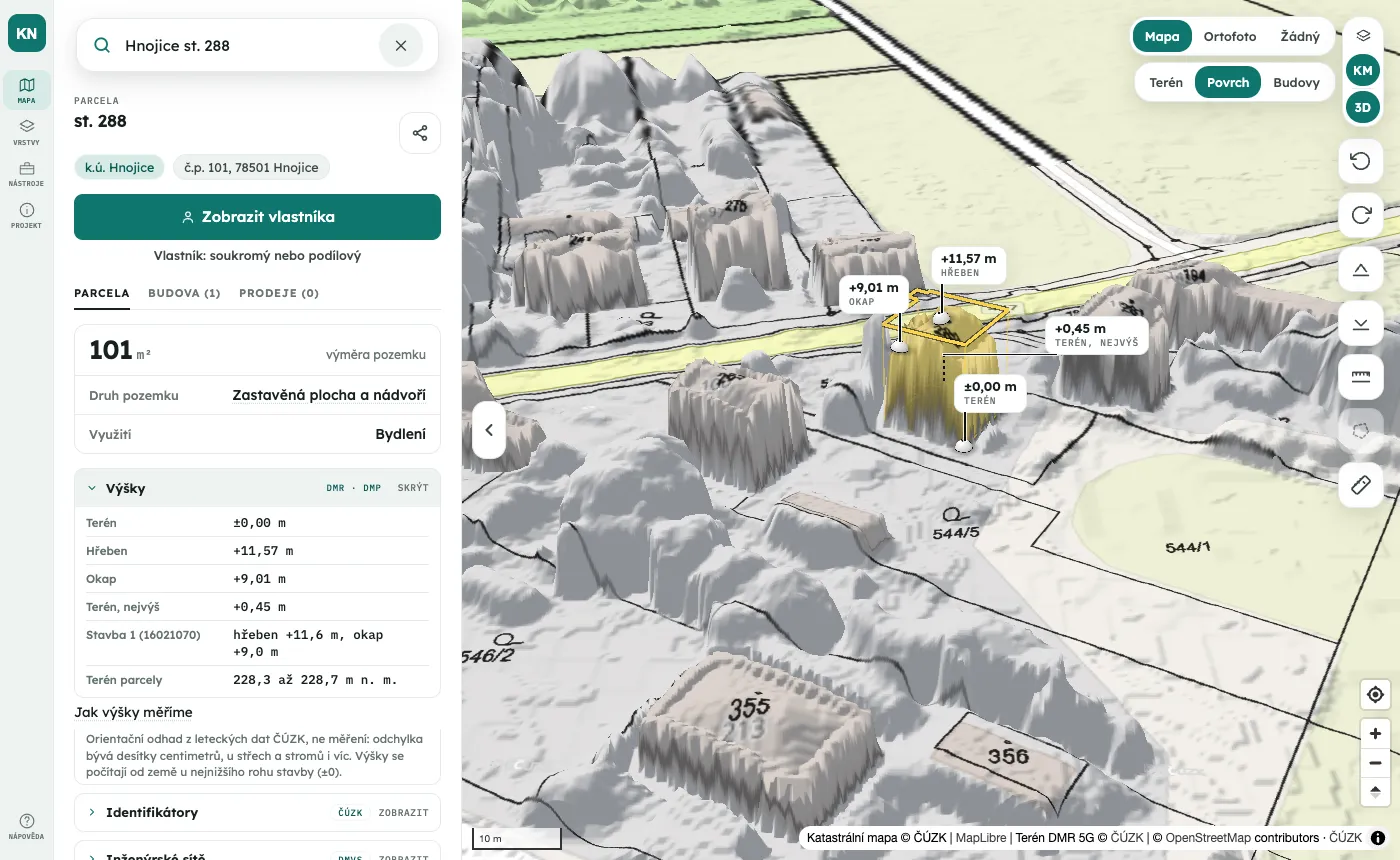1400x860 pixels.
Task: Click into the parcel search field
Action: (245, 46)
